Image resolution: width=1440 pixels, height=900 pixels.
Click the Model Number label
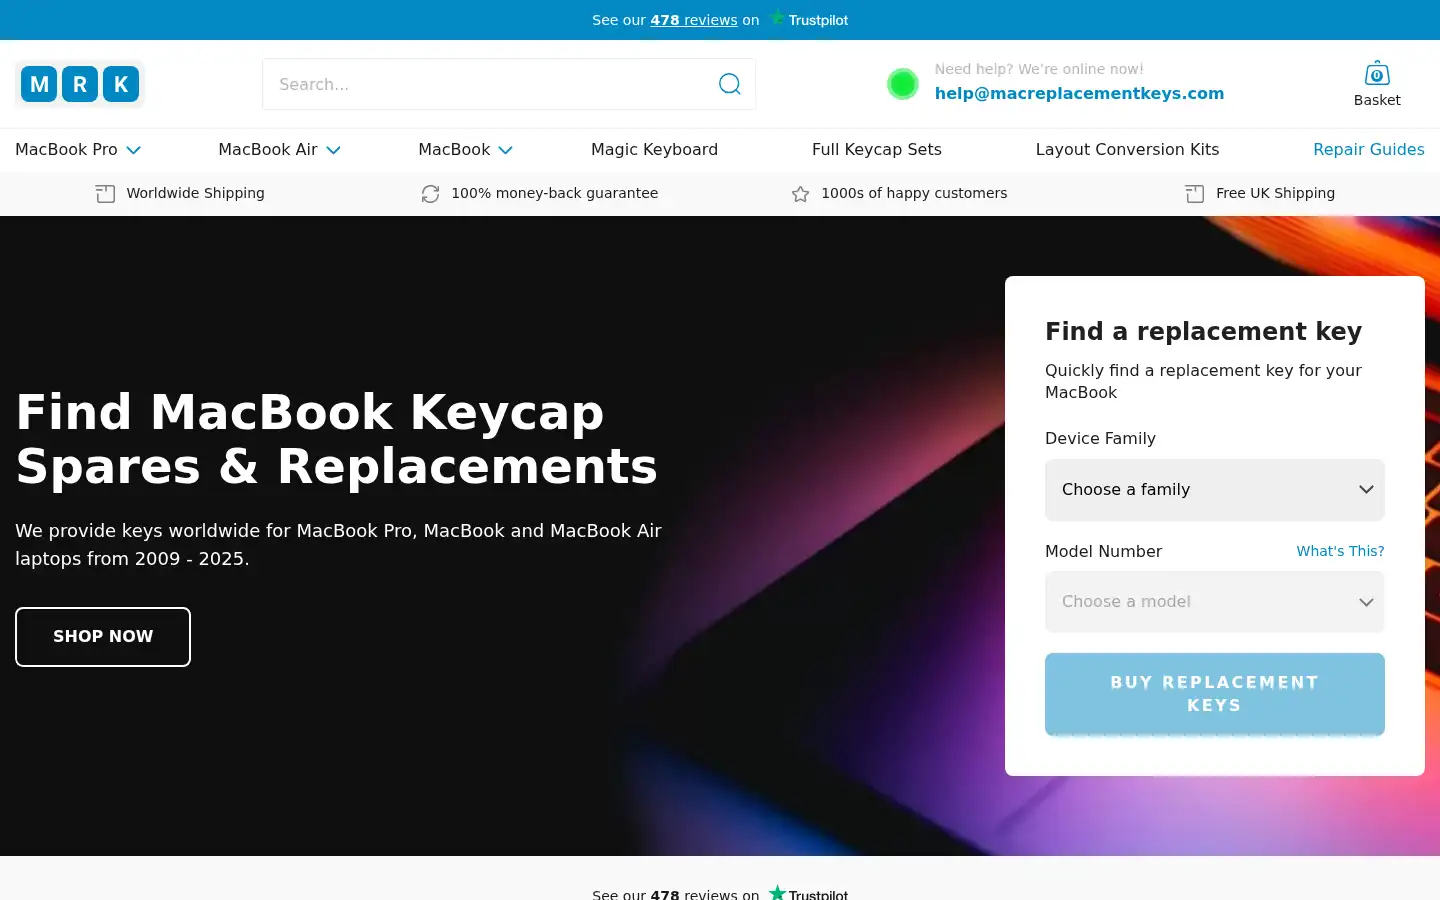pyautogui.click(x=1103, y=551)
